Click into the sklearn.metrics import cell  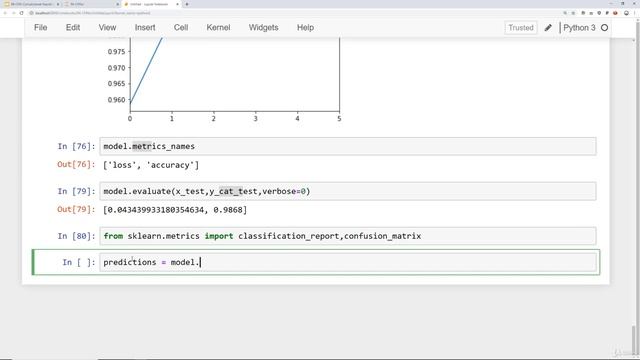[348, 236]
